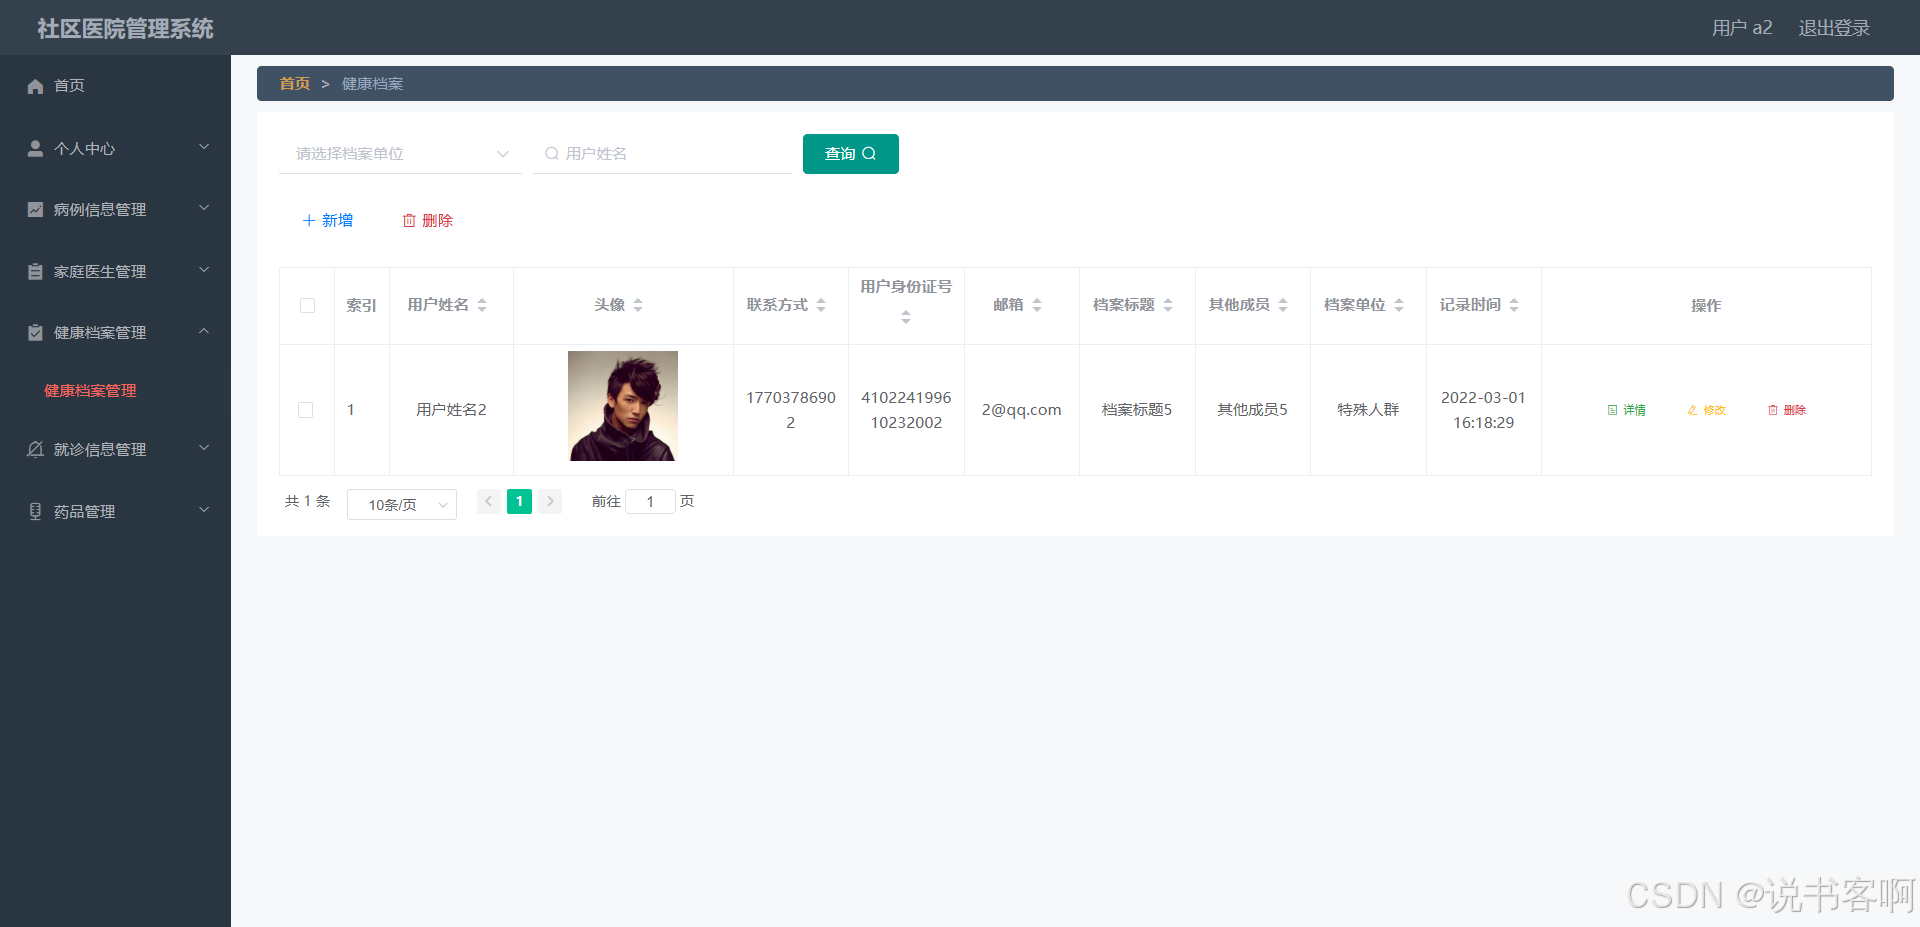The image size is (1920, 927).
Task: Click the bell icon beside 就诊信息管理
Action: (x=35, y=449)
